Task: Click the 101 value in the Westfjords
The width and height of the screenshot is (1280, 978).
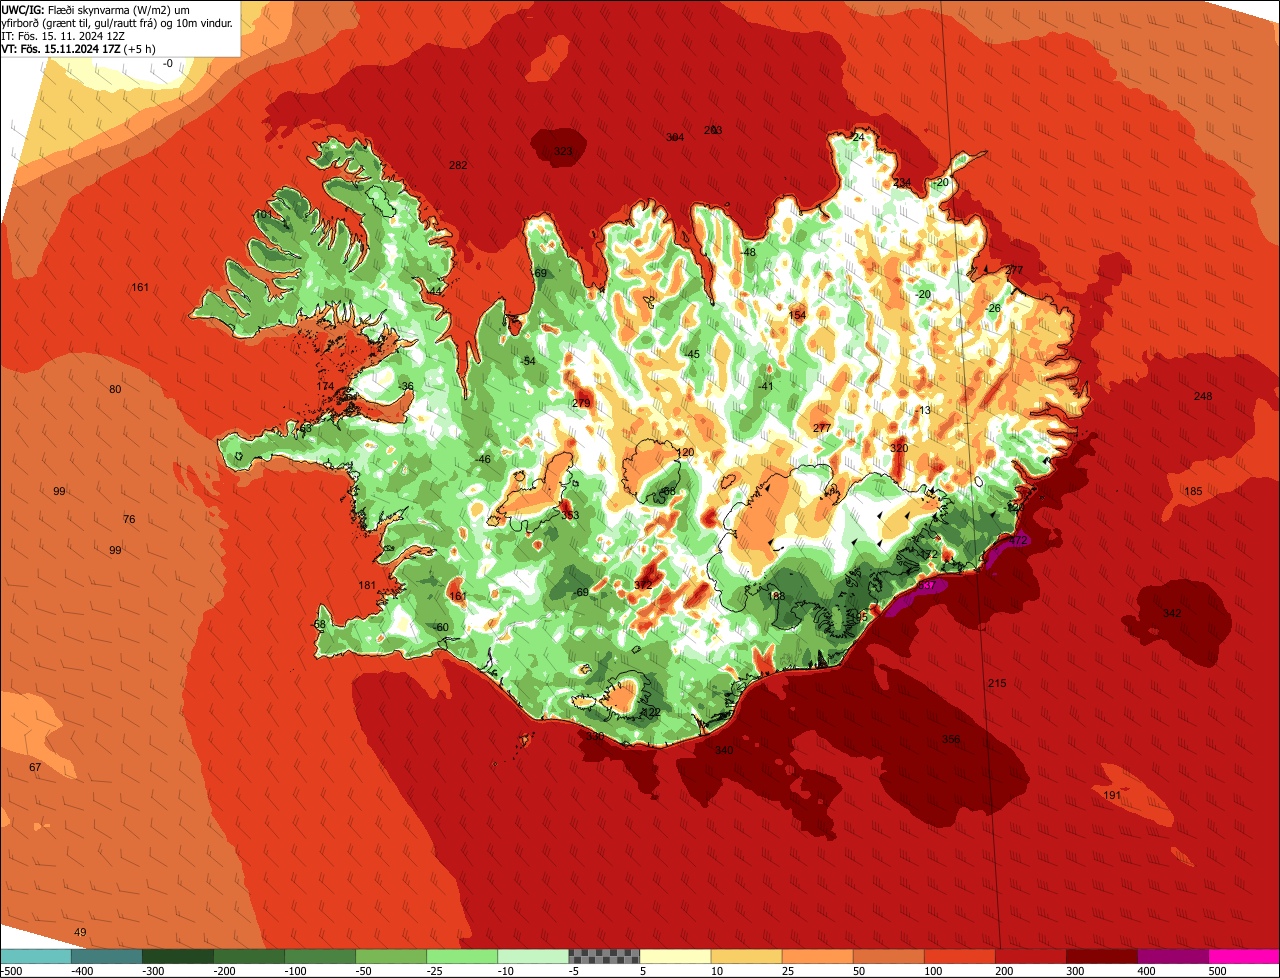Action: pos(262,214)
